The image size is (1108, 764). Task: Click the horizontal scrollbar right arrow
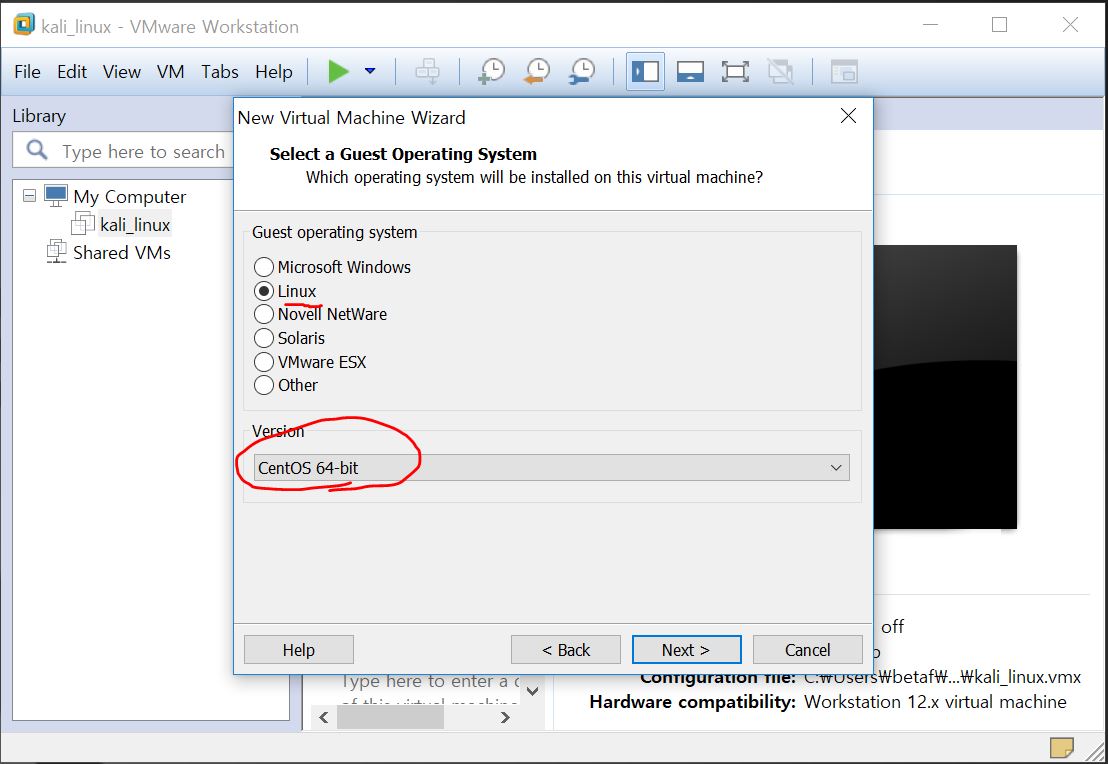click(x=505, y=717)
